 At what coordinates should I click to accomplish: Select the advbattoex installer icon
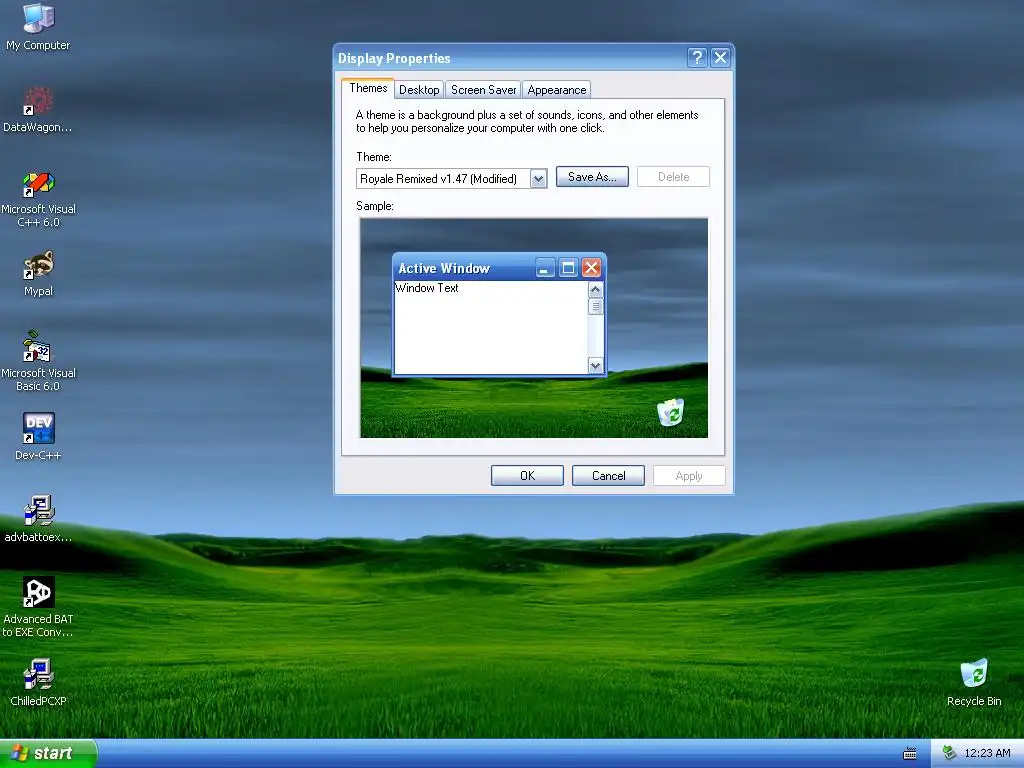click(x=38, y=519)
